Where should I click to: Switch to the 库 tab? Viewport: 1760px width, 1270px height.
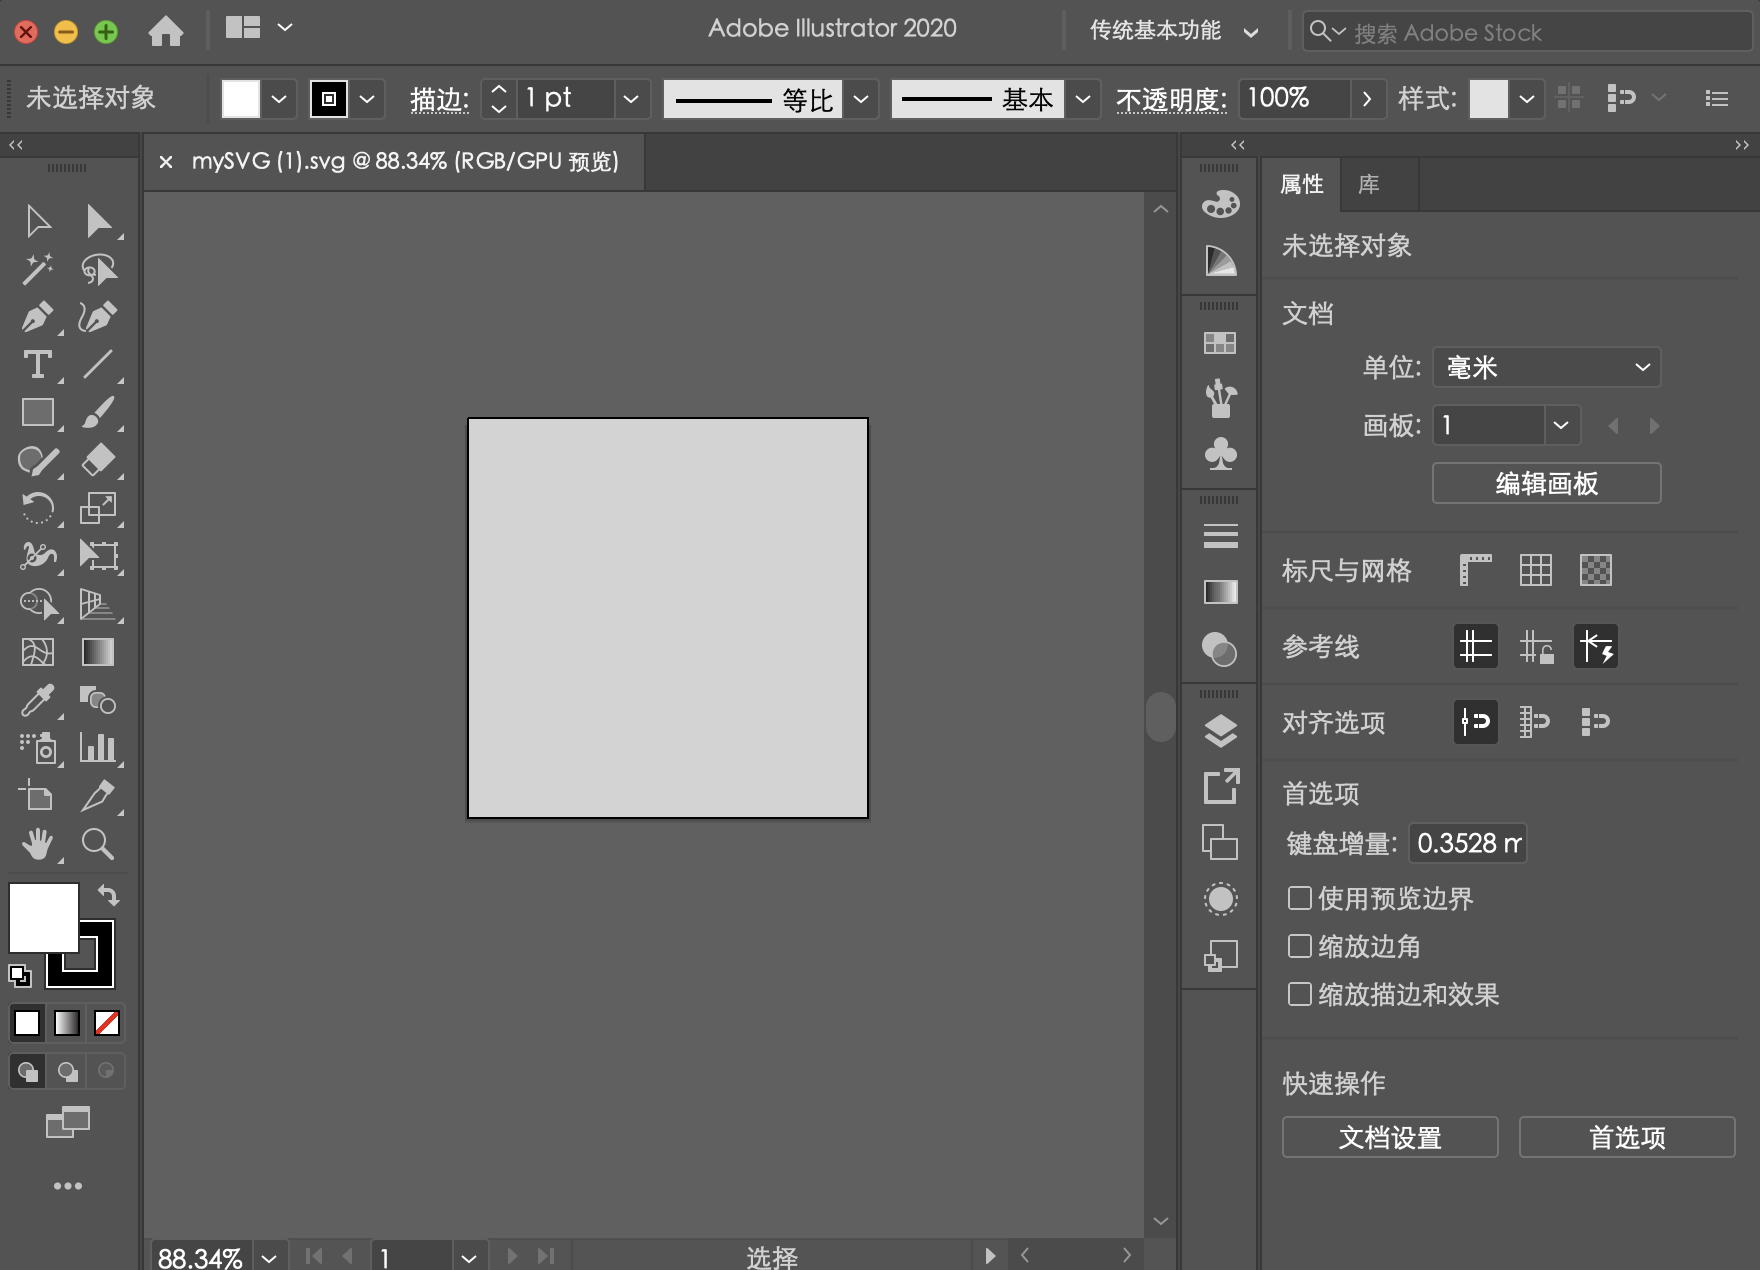click(x=1368, y=184)
